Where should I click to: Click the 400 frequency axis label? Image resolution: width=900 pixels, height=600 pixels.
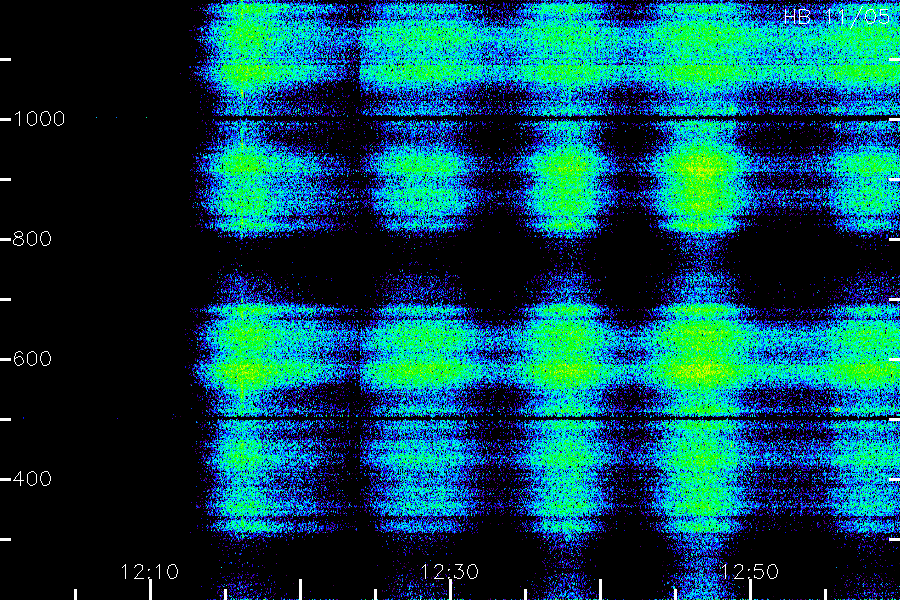[x=32, y=479]
